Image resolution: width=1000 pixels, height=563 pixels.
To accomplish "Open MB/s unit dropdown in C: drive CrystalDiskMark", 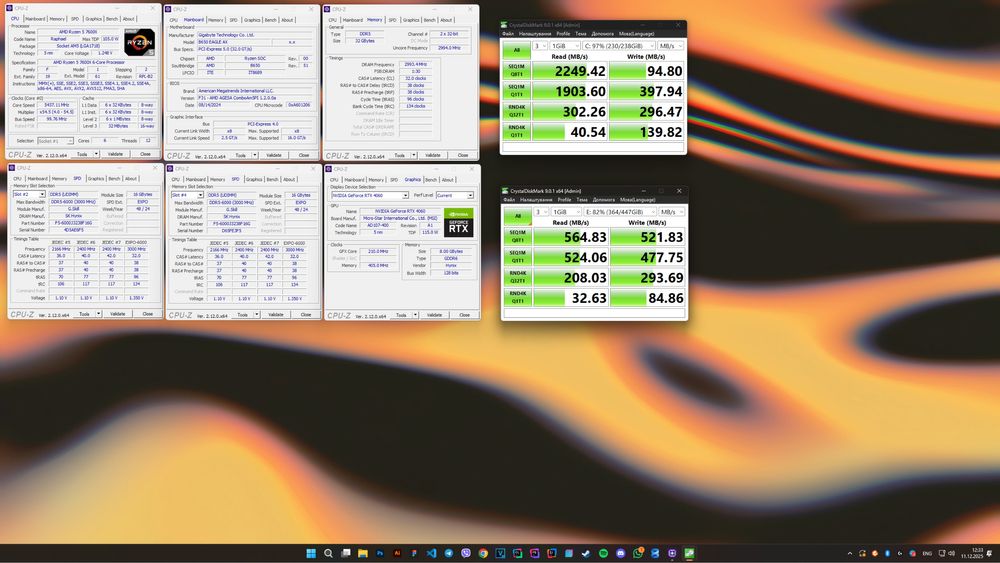I will coord(670,46).
